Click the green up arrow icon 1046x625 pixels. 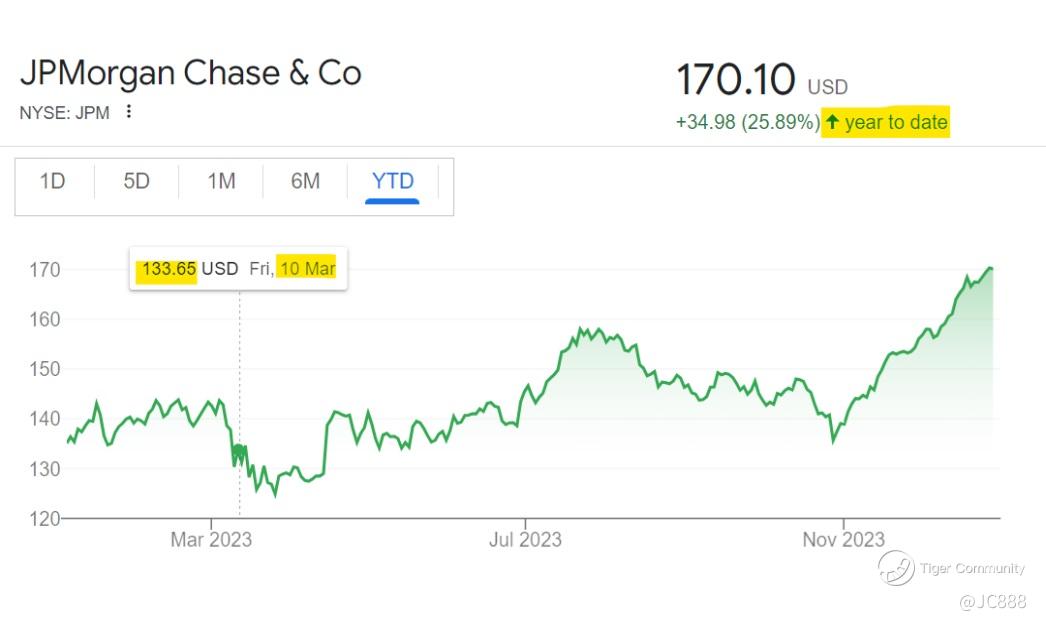832,122
